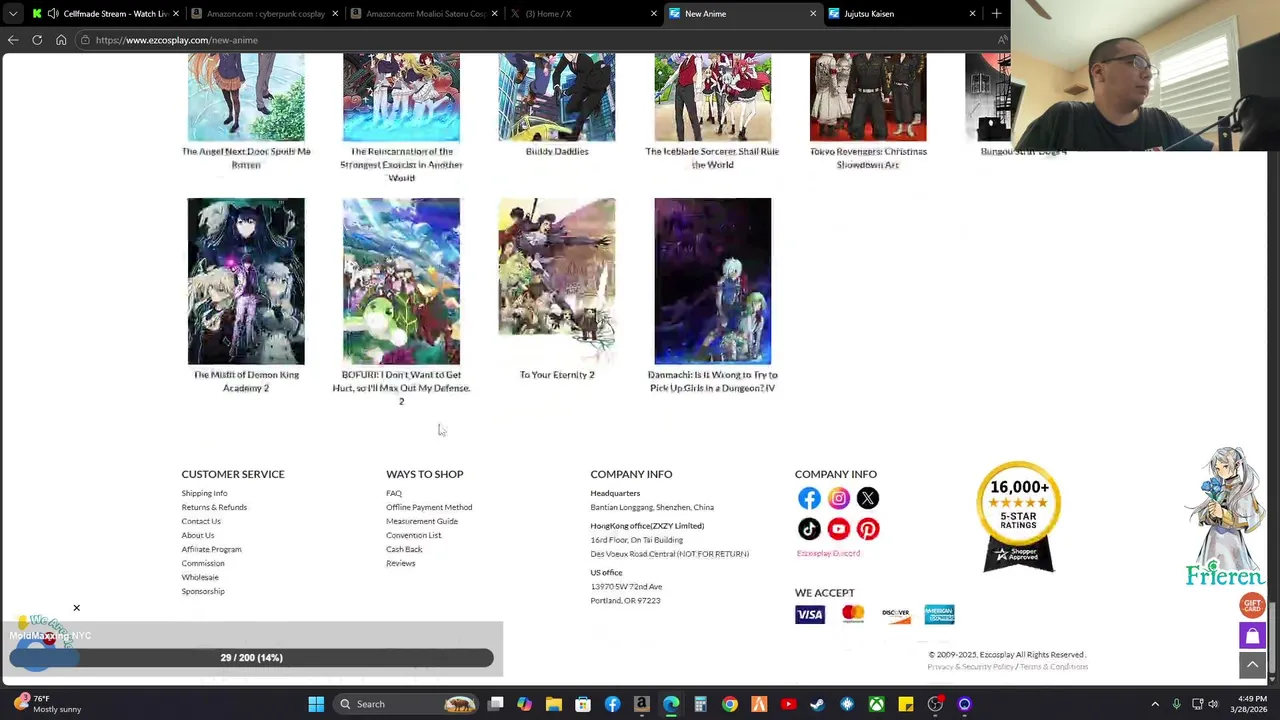Open the X social icon in footer
The image size is (1280, 720).
pyautogui.click(x=867, y=498)
